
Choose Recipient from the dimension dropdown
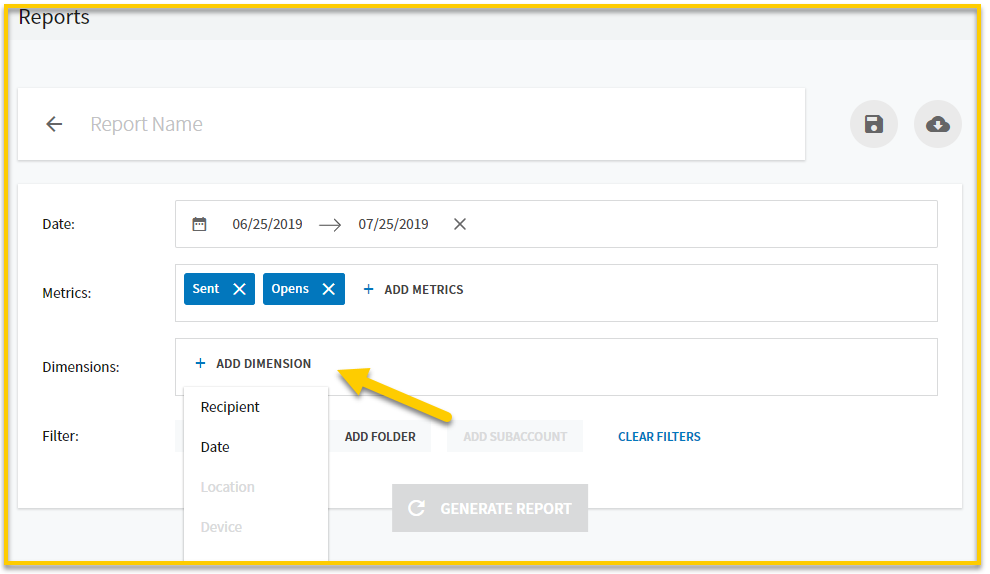pyautogui.click(x=230, y=407)
